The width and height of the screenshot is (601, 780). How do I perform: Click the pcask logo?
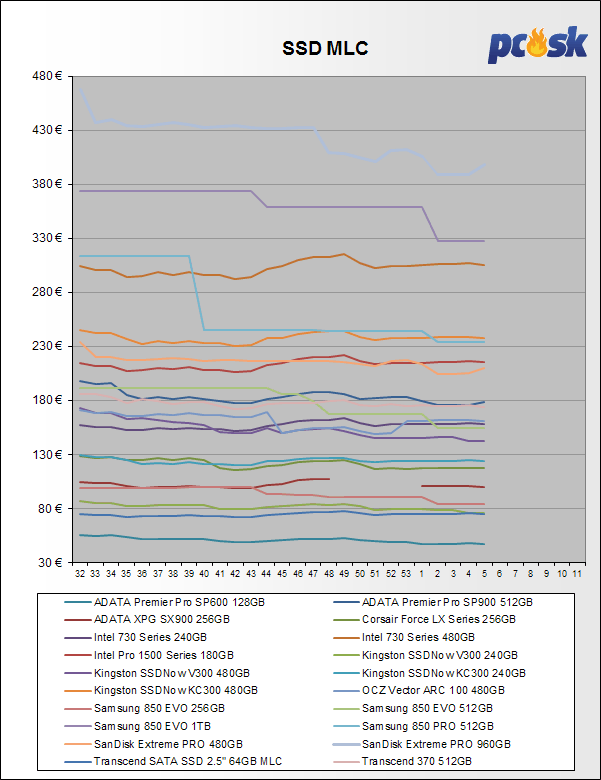tap(537, 45)
